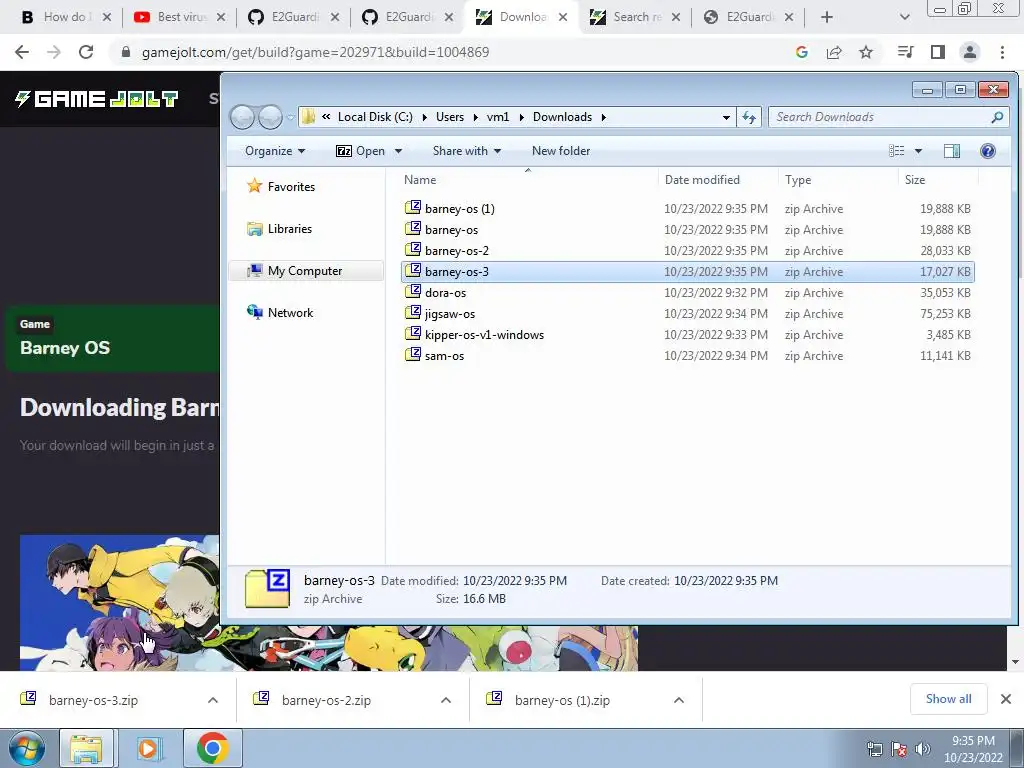Click the Explorer forward button

tap(270, 117)
